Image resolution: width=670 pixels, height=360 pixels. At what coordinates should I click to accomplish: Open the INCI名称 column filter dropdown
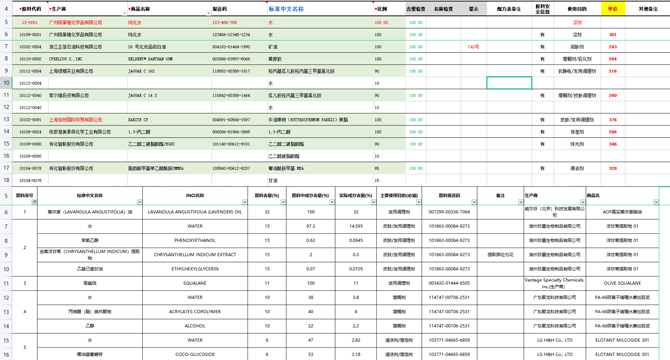[x=244, y=202]
